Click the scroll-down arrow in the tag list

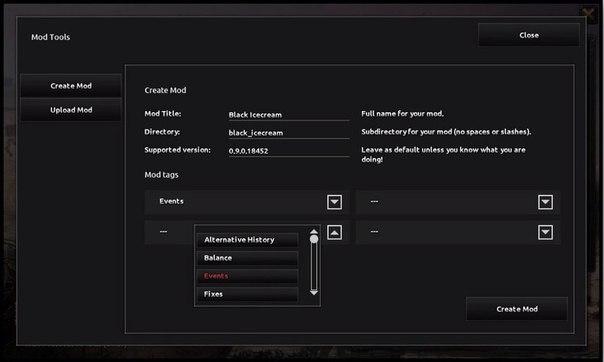click(314, 293)
